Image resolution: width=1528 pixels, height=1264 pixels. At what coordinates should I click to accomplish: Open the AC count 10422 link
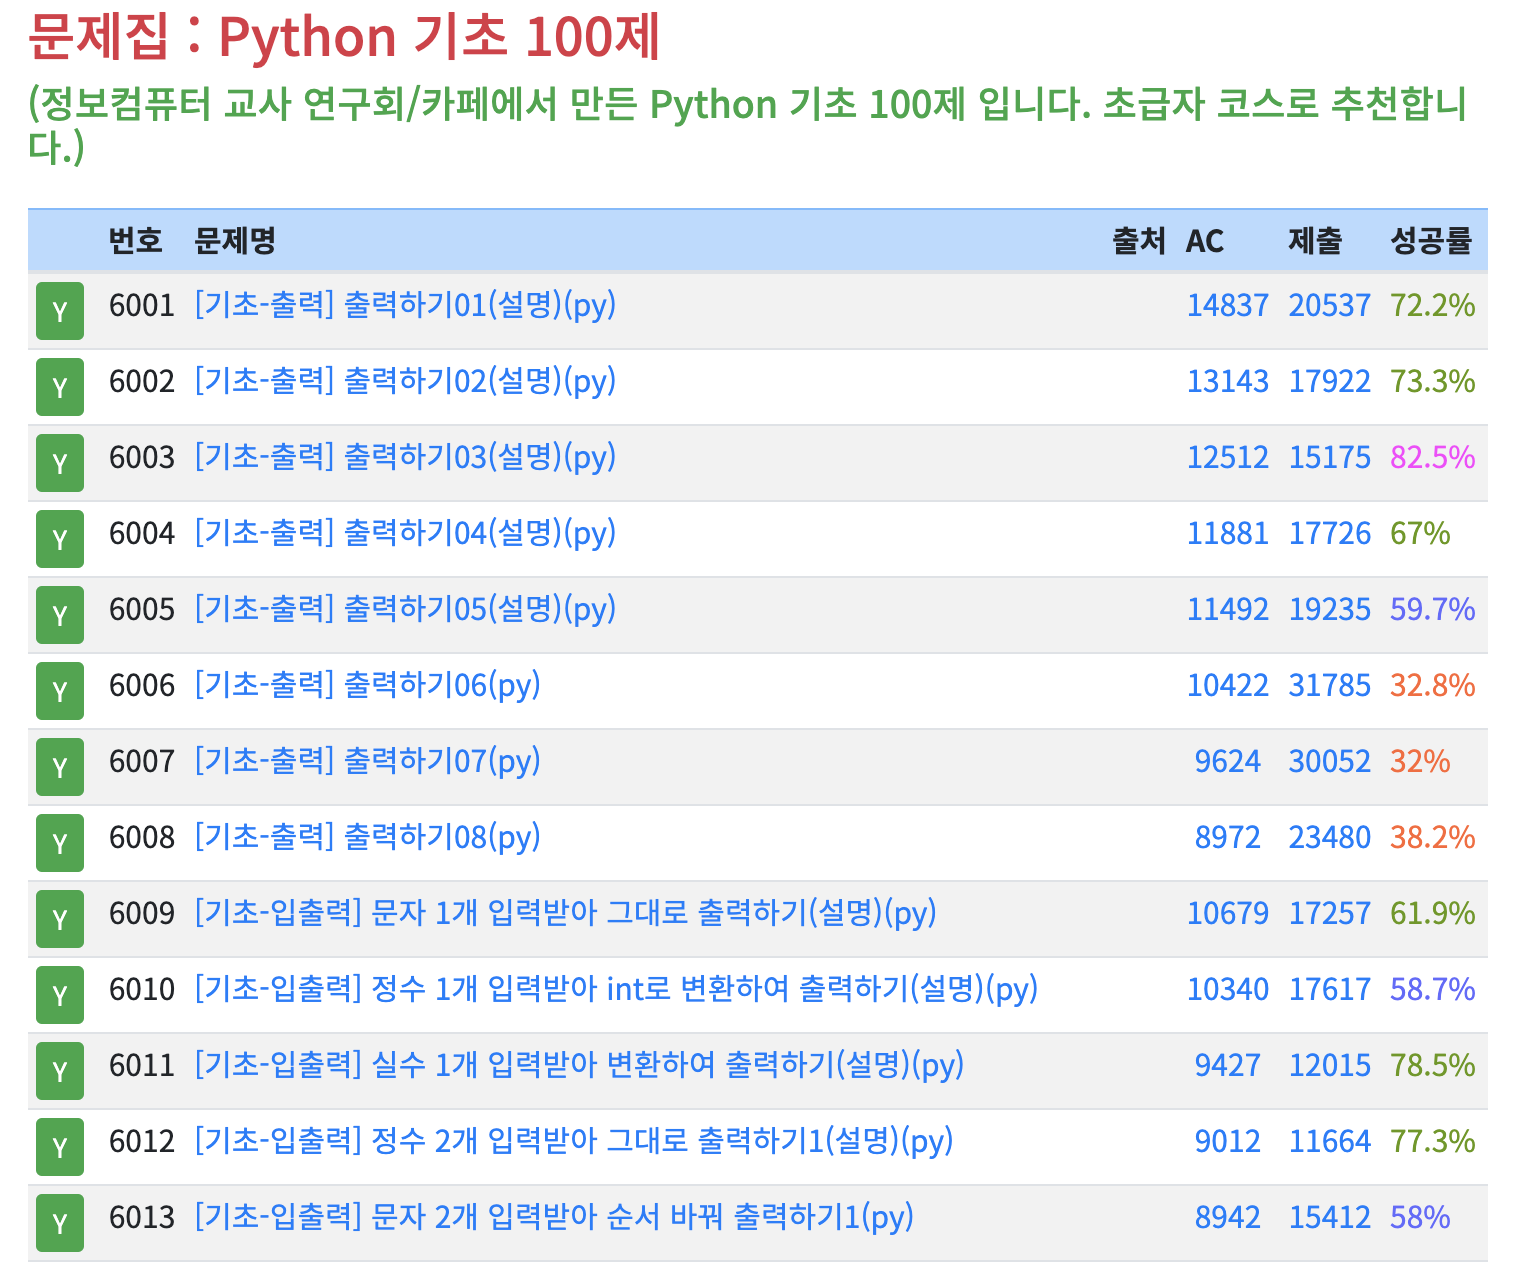tap(1227, 685)
